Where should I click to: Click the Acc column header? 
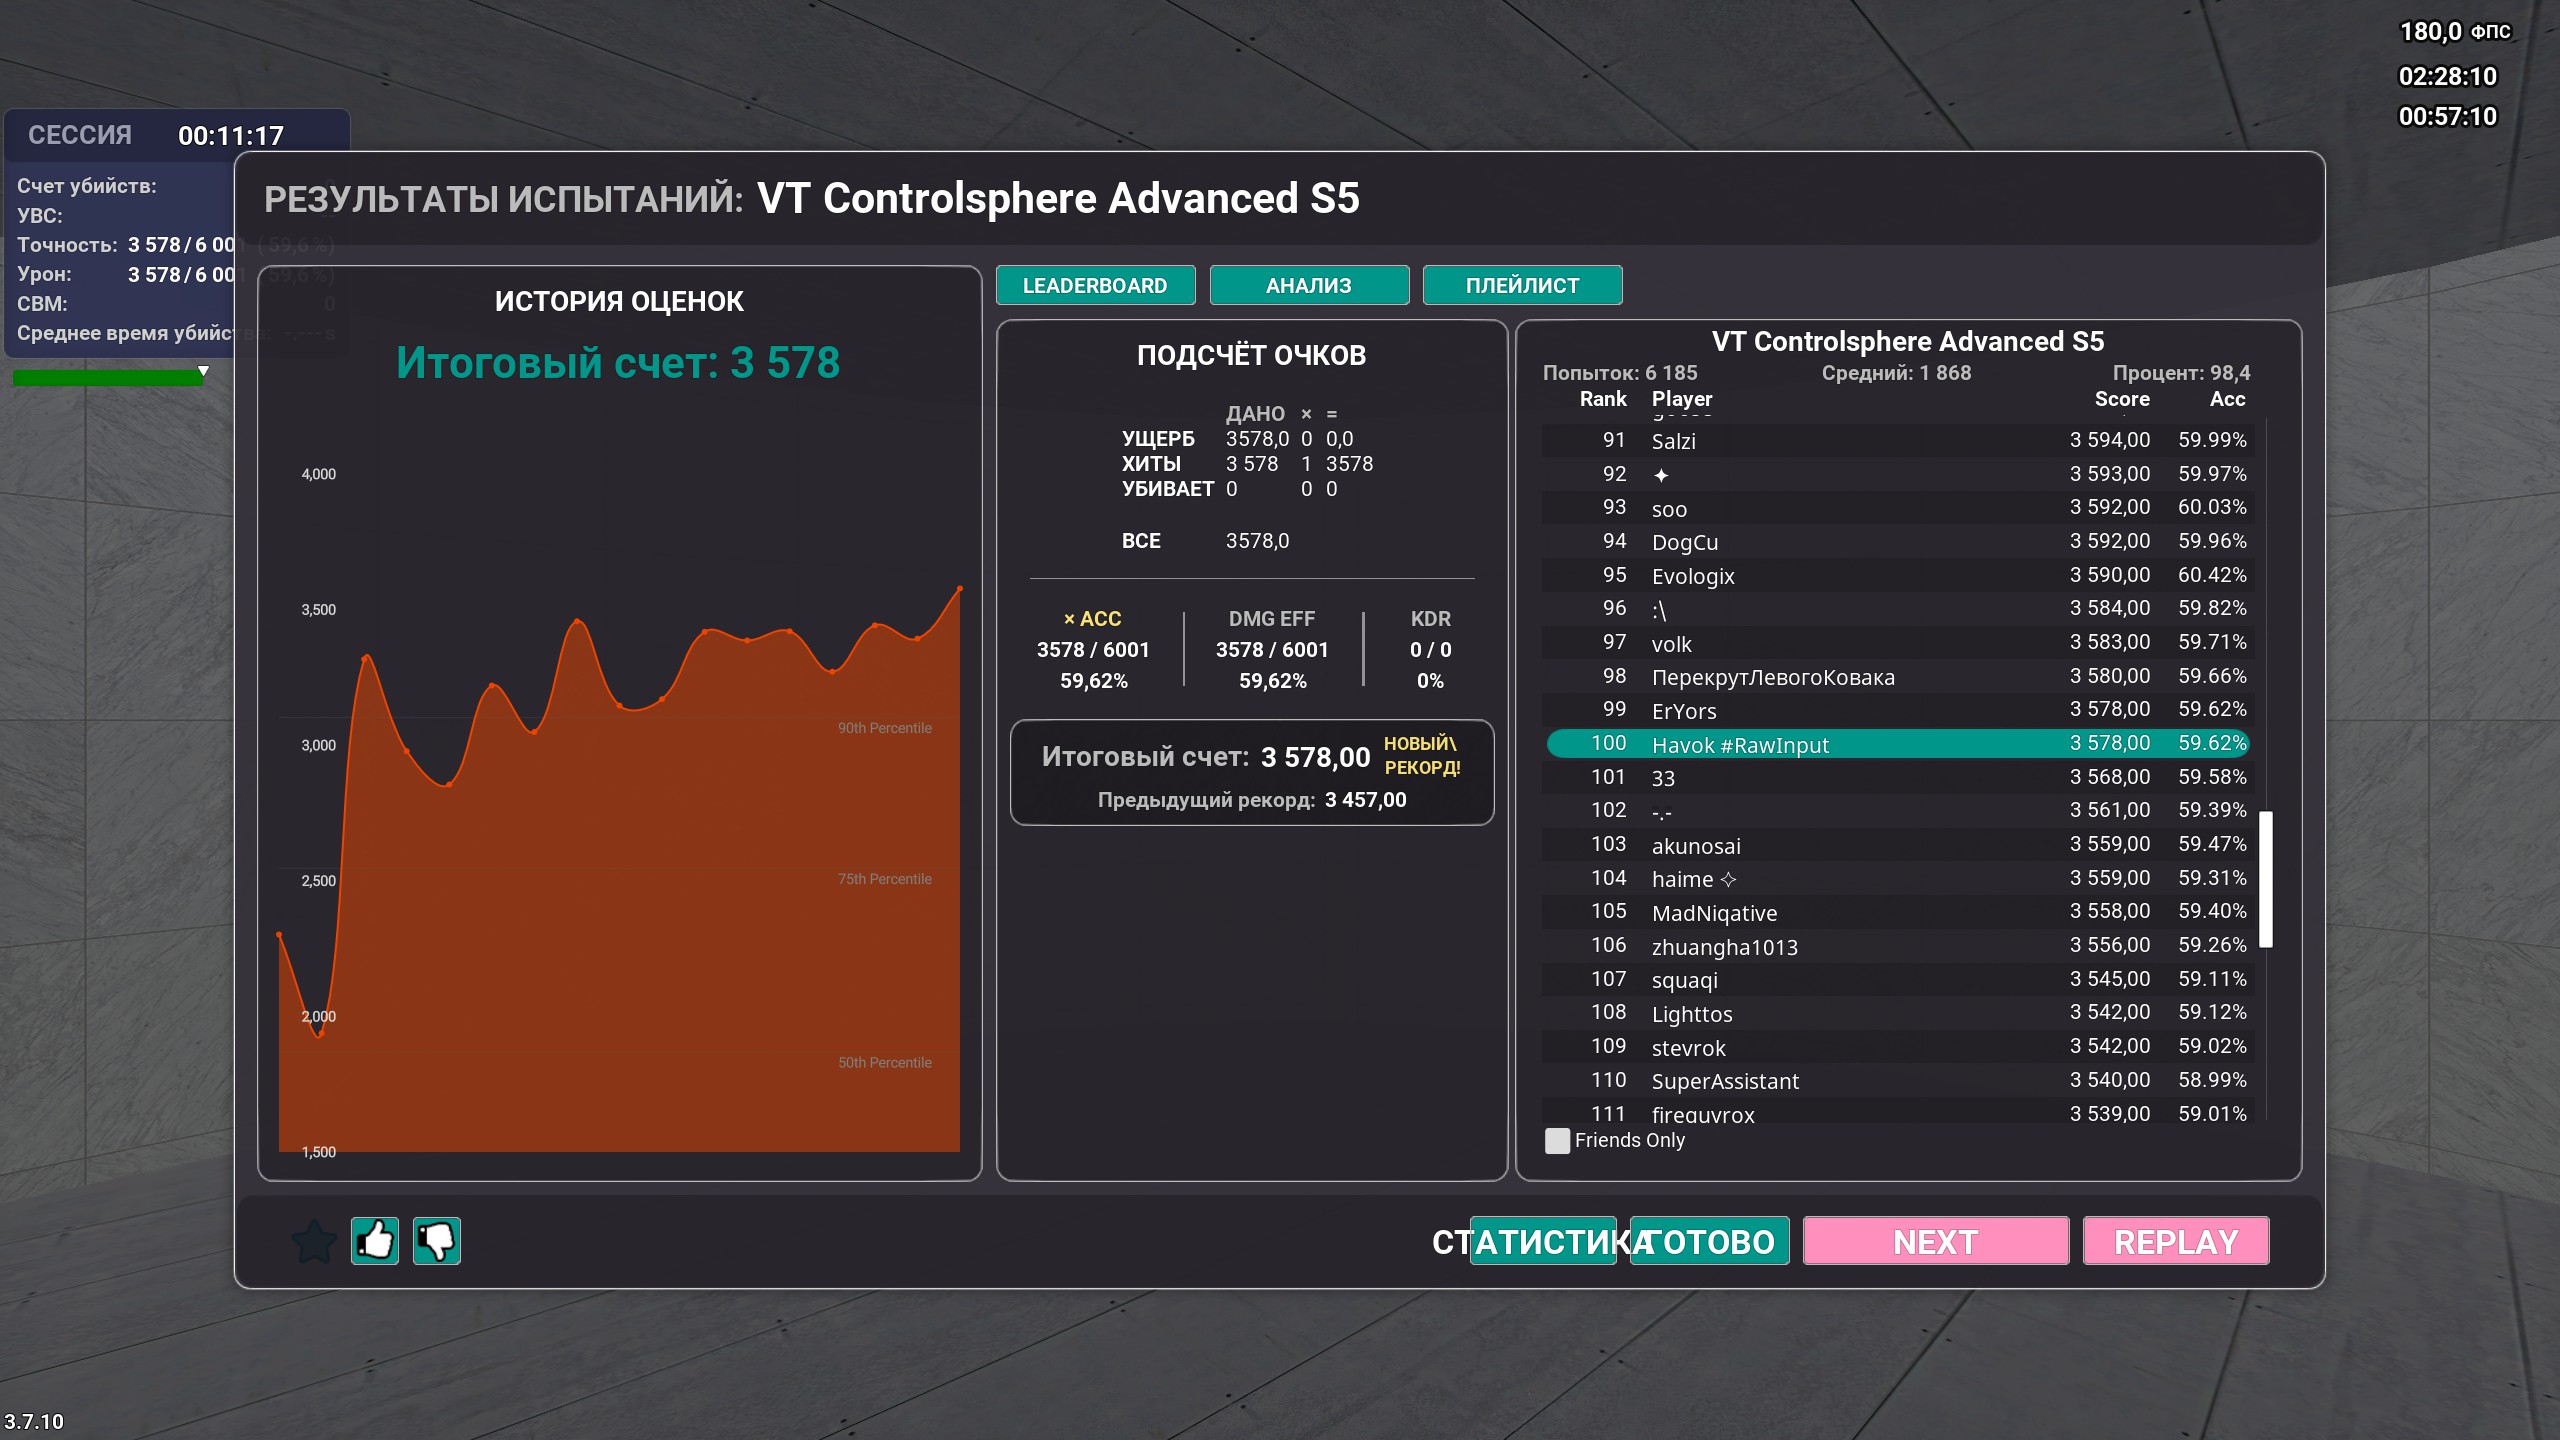pos(2227,399)
